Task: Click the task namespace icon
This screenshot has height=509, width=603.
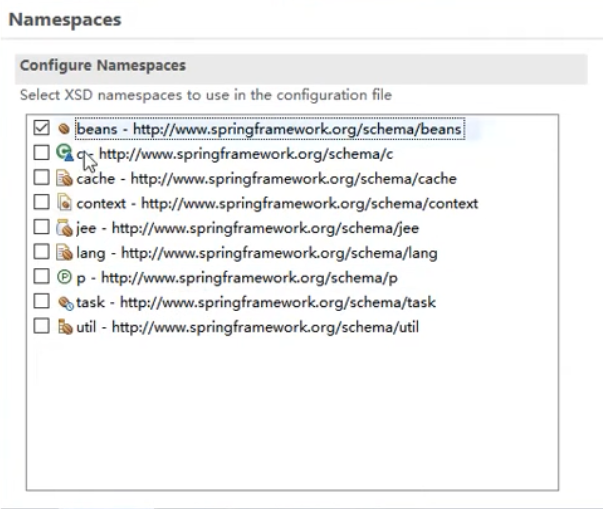Action: point(65,303)
